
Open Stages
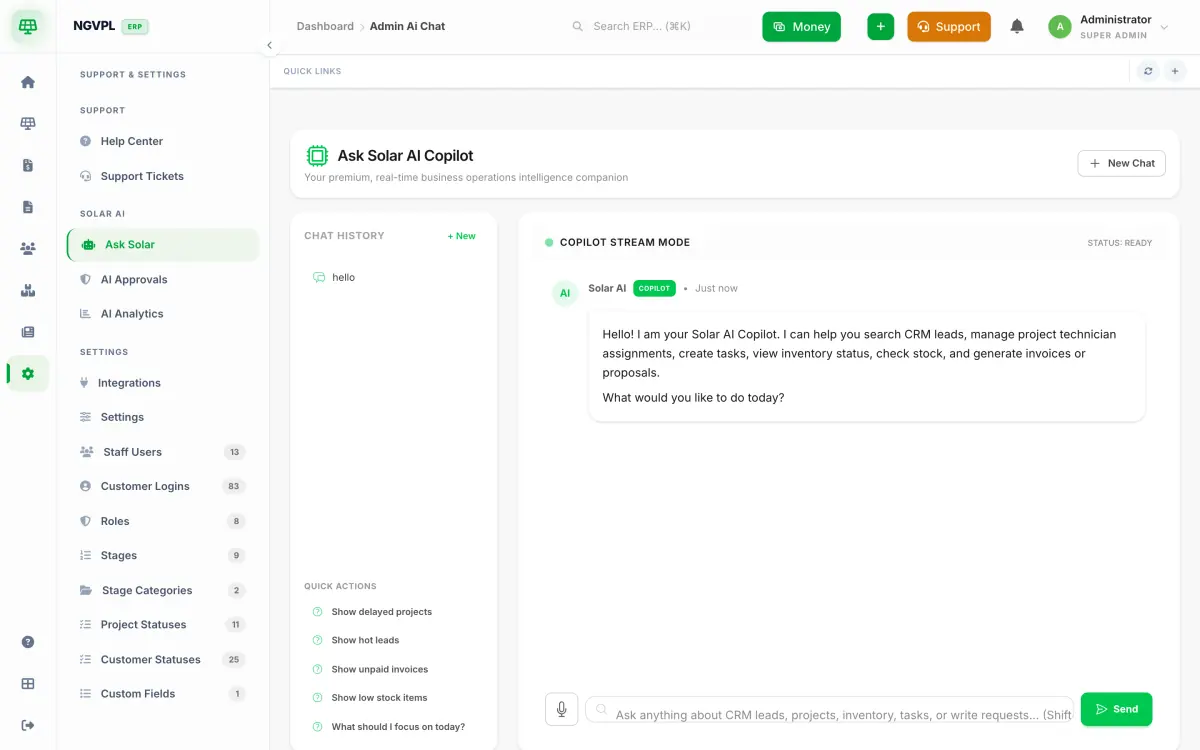pyautogui.click(x=162, y=555)
